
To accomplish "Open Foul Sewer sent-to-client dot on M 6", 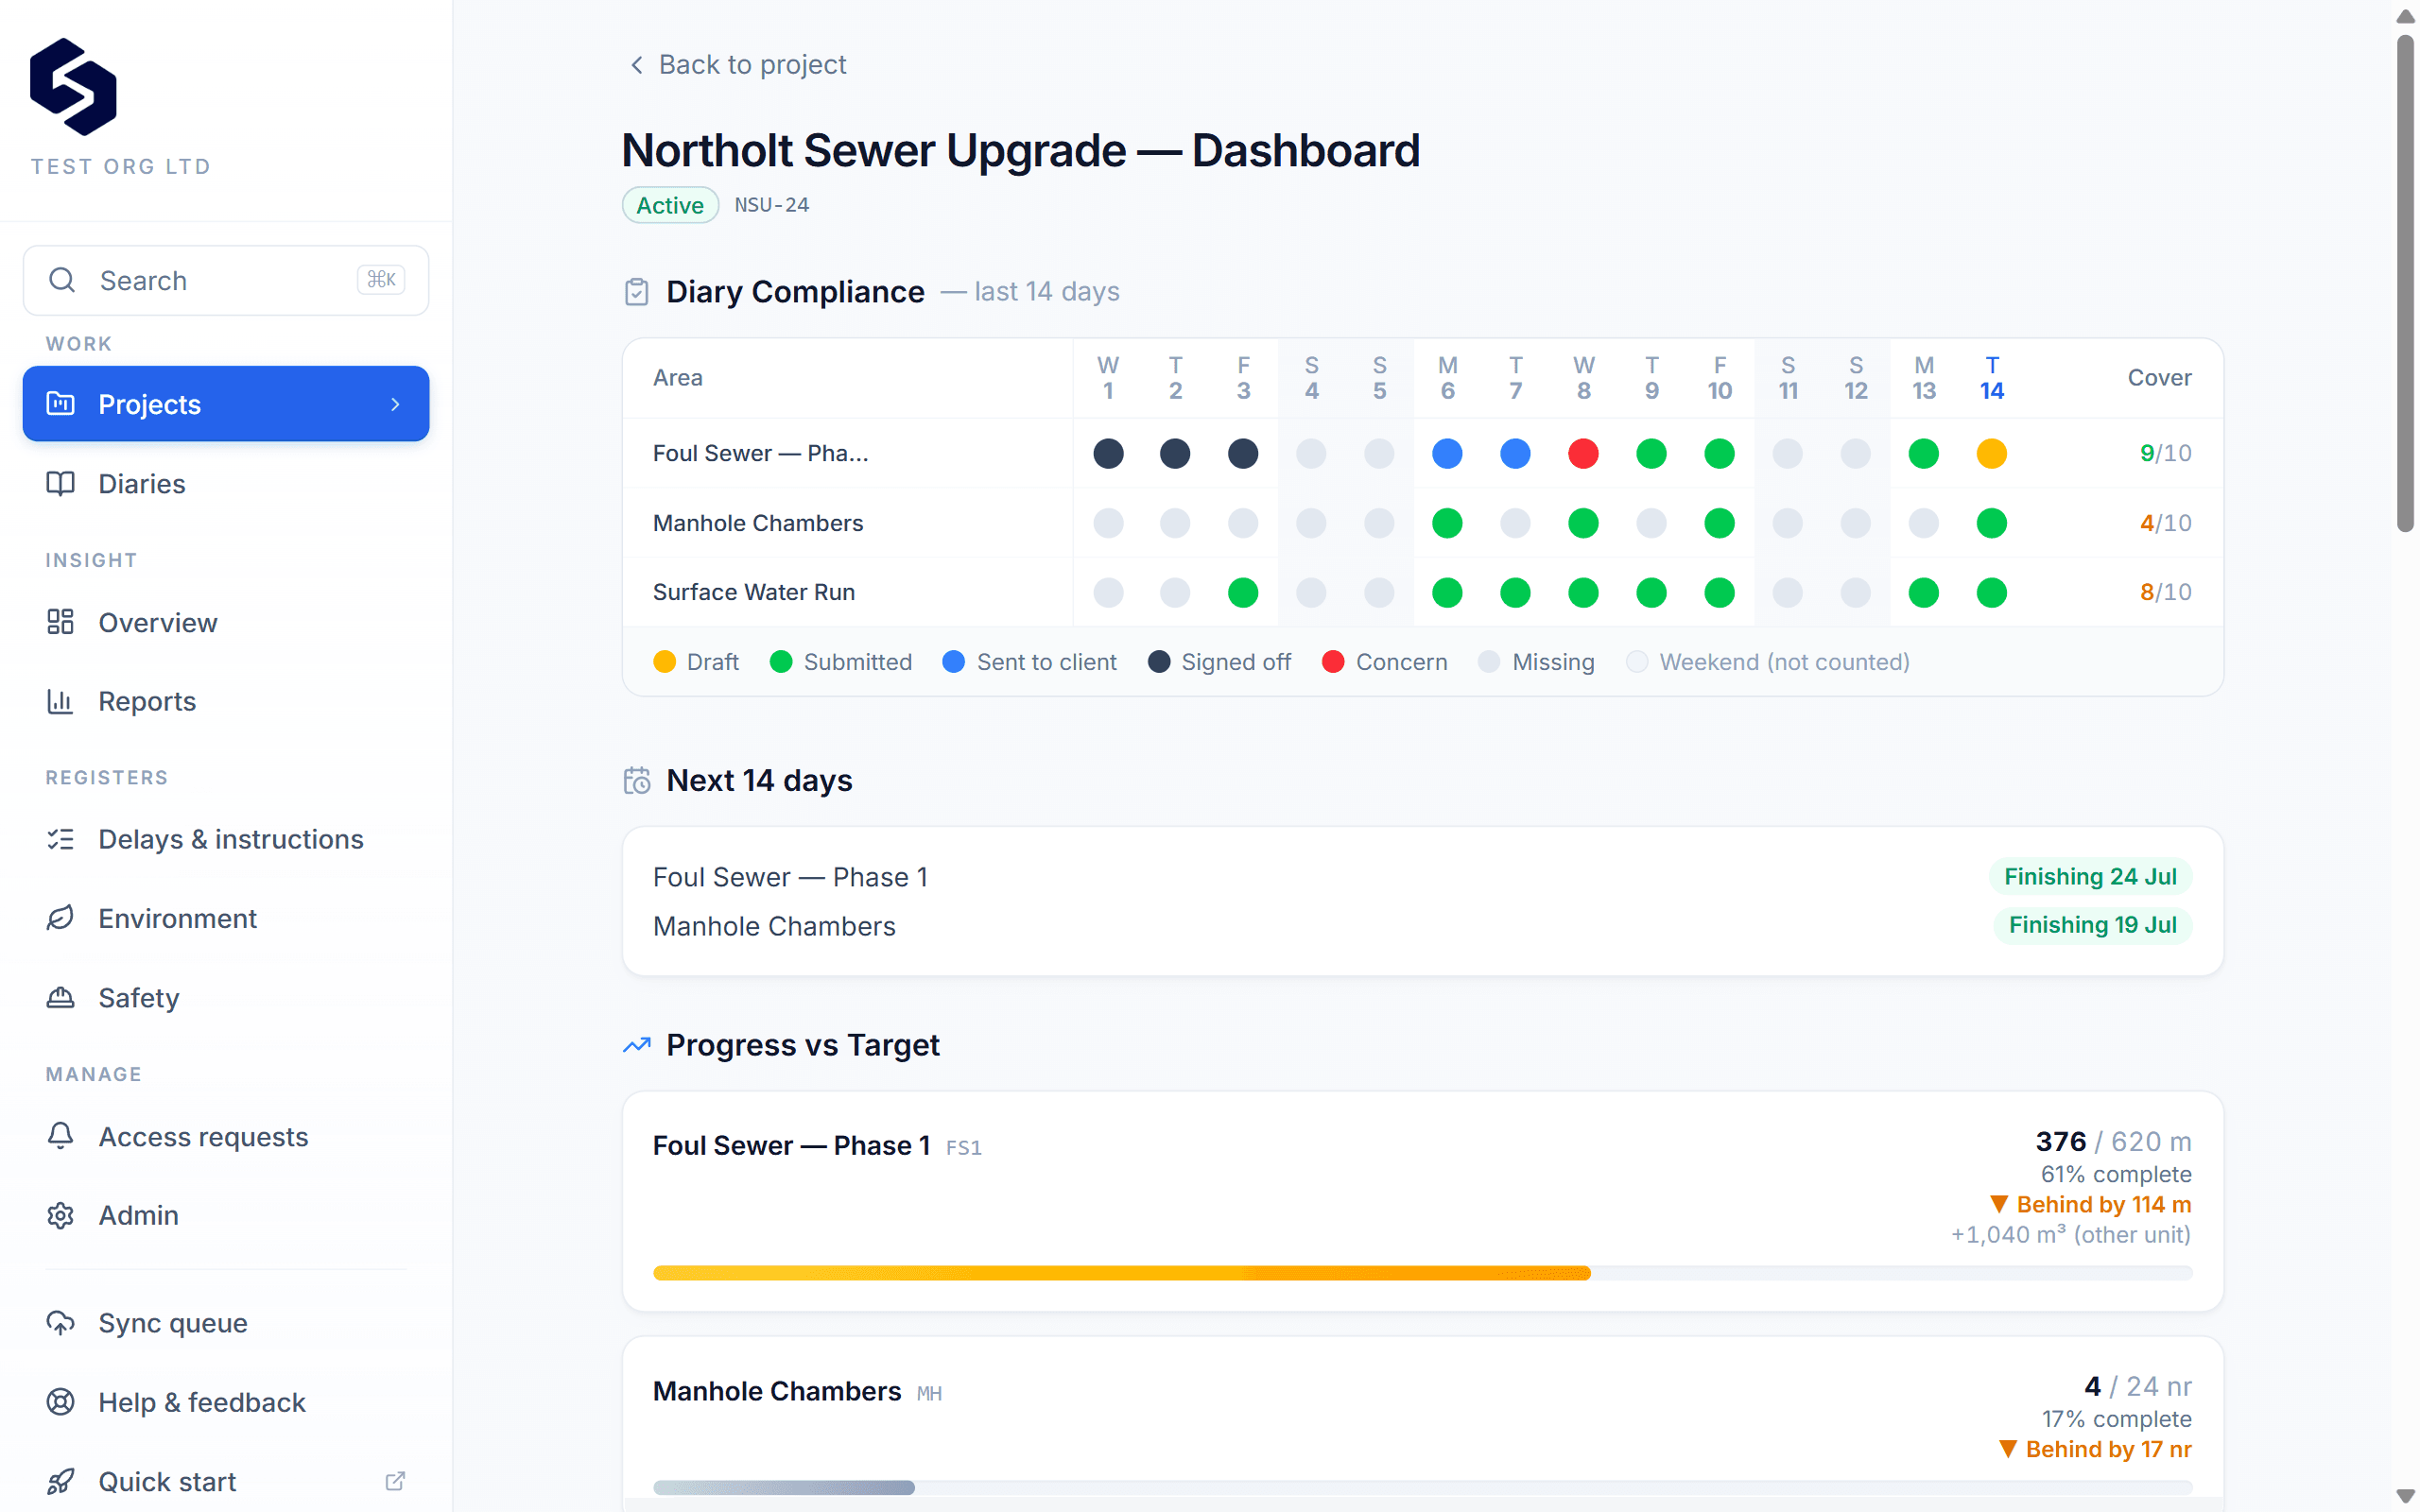I will coord(1447,453).
